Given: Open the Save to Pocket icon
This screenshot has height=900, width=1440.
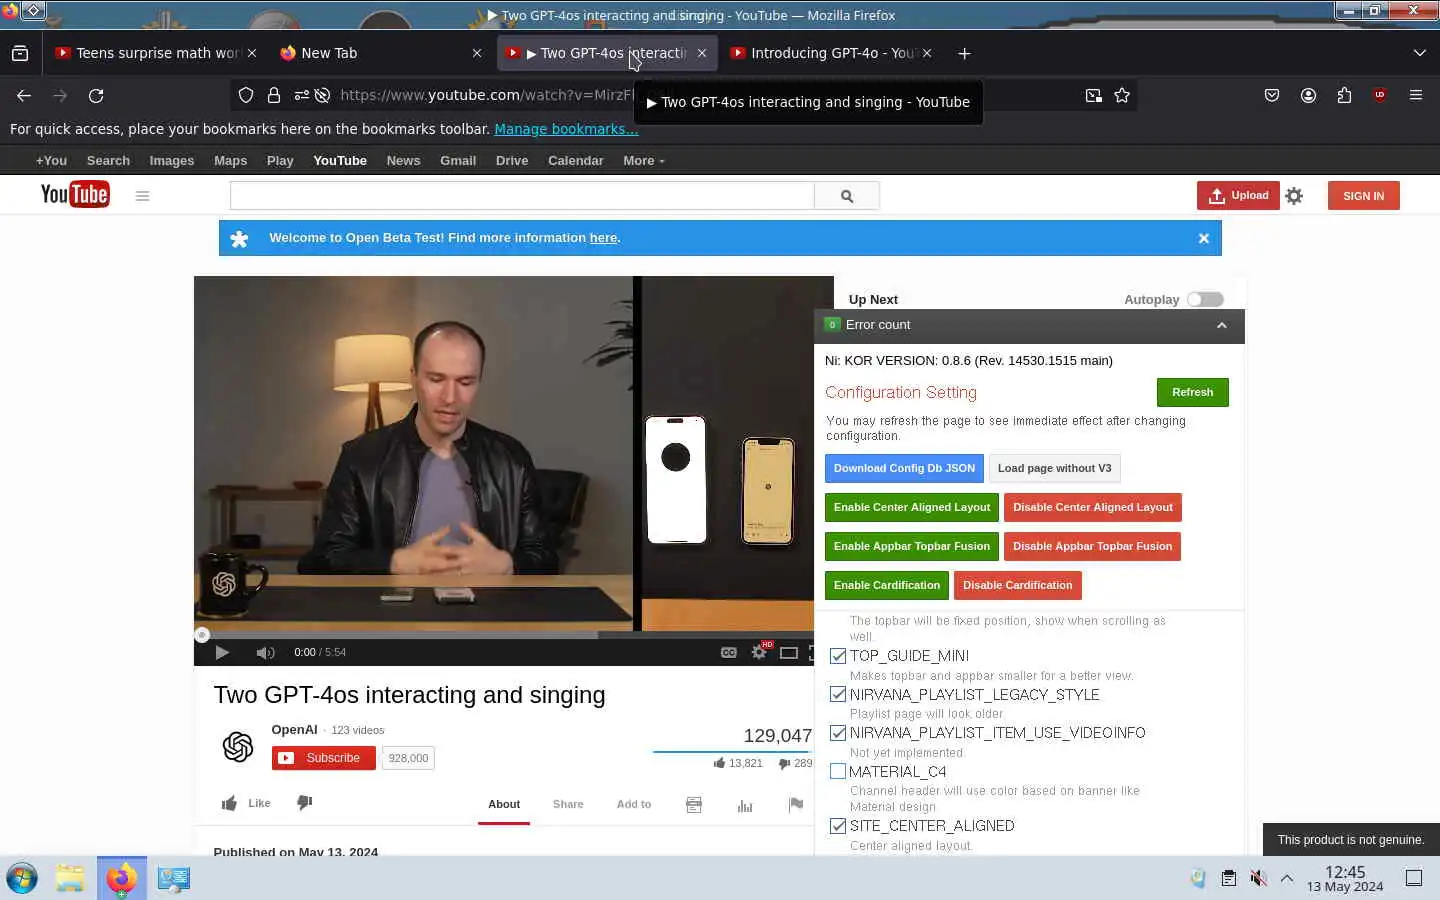Looking at the screenshot, I should (x=1272, y=95).
